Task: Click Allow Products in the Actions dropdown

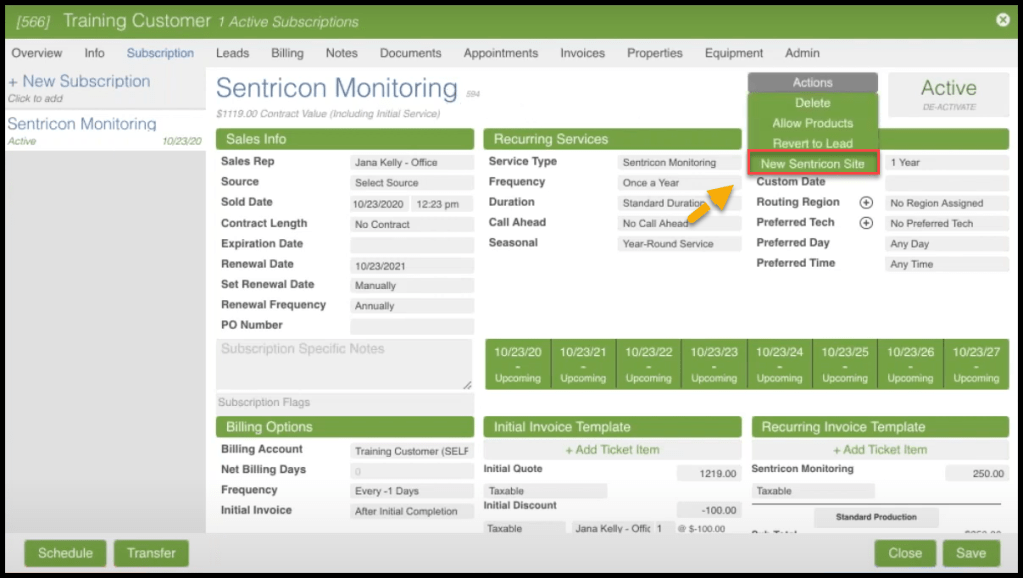Action: pyautogui.click(x=812, y=124)
